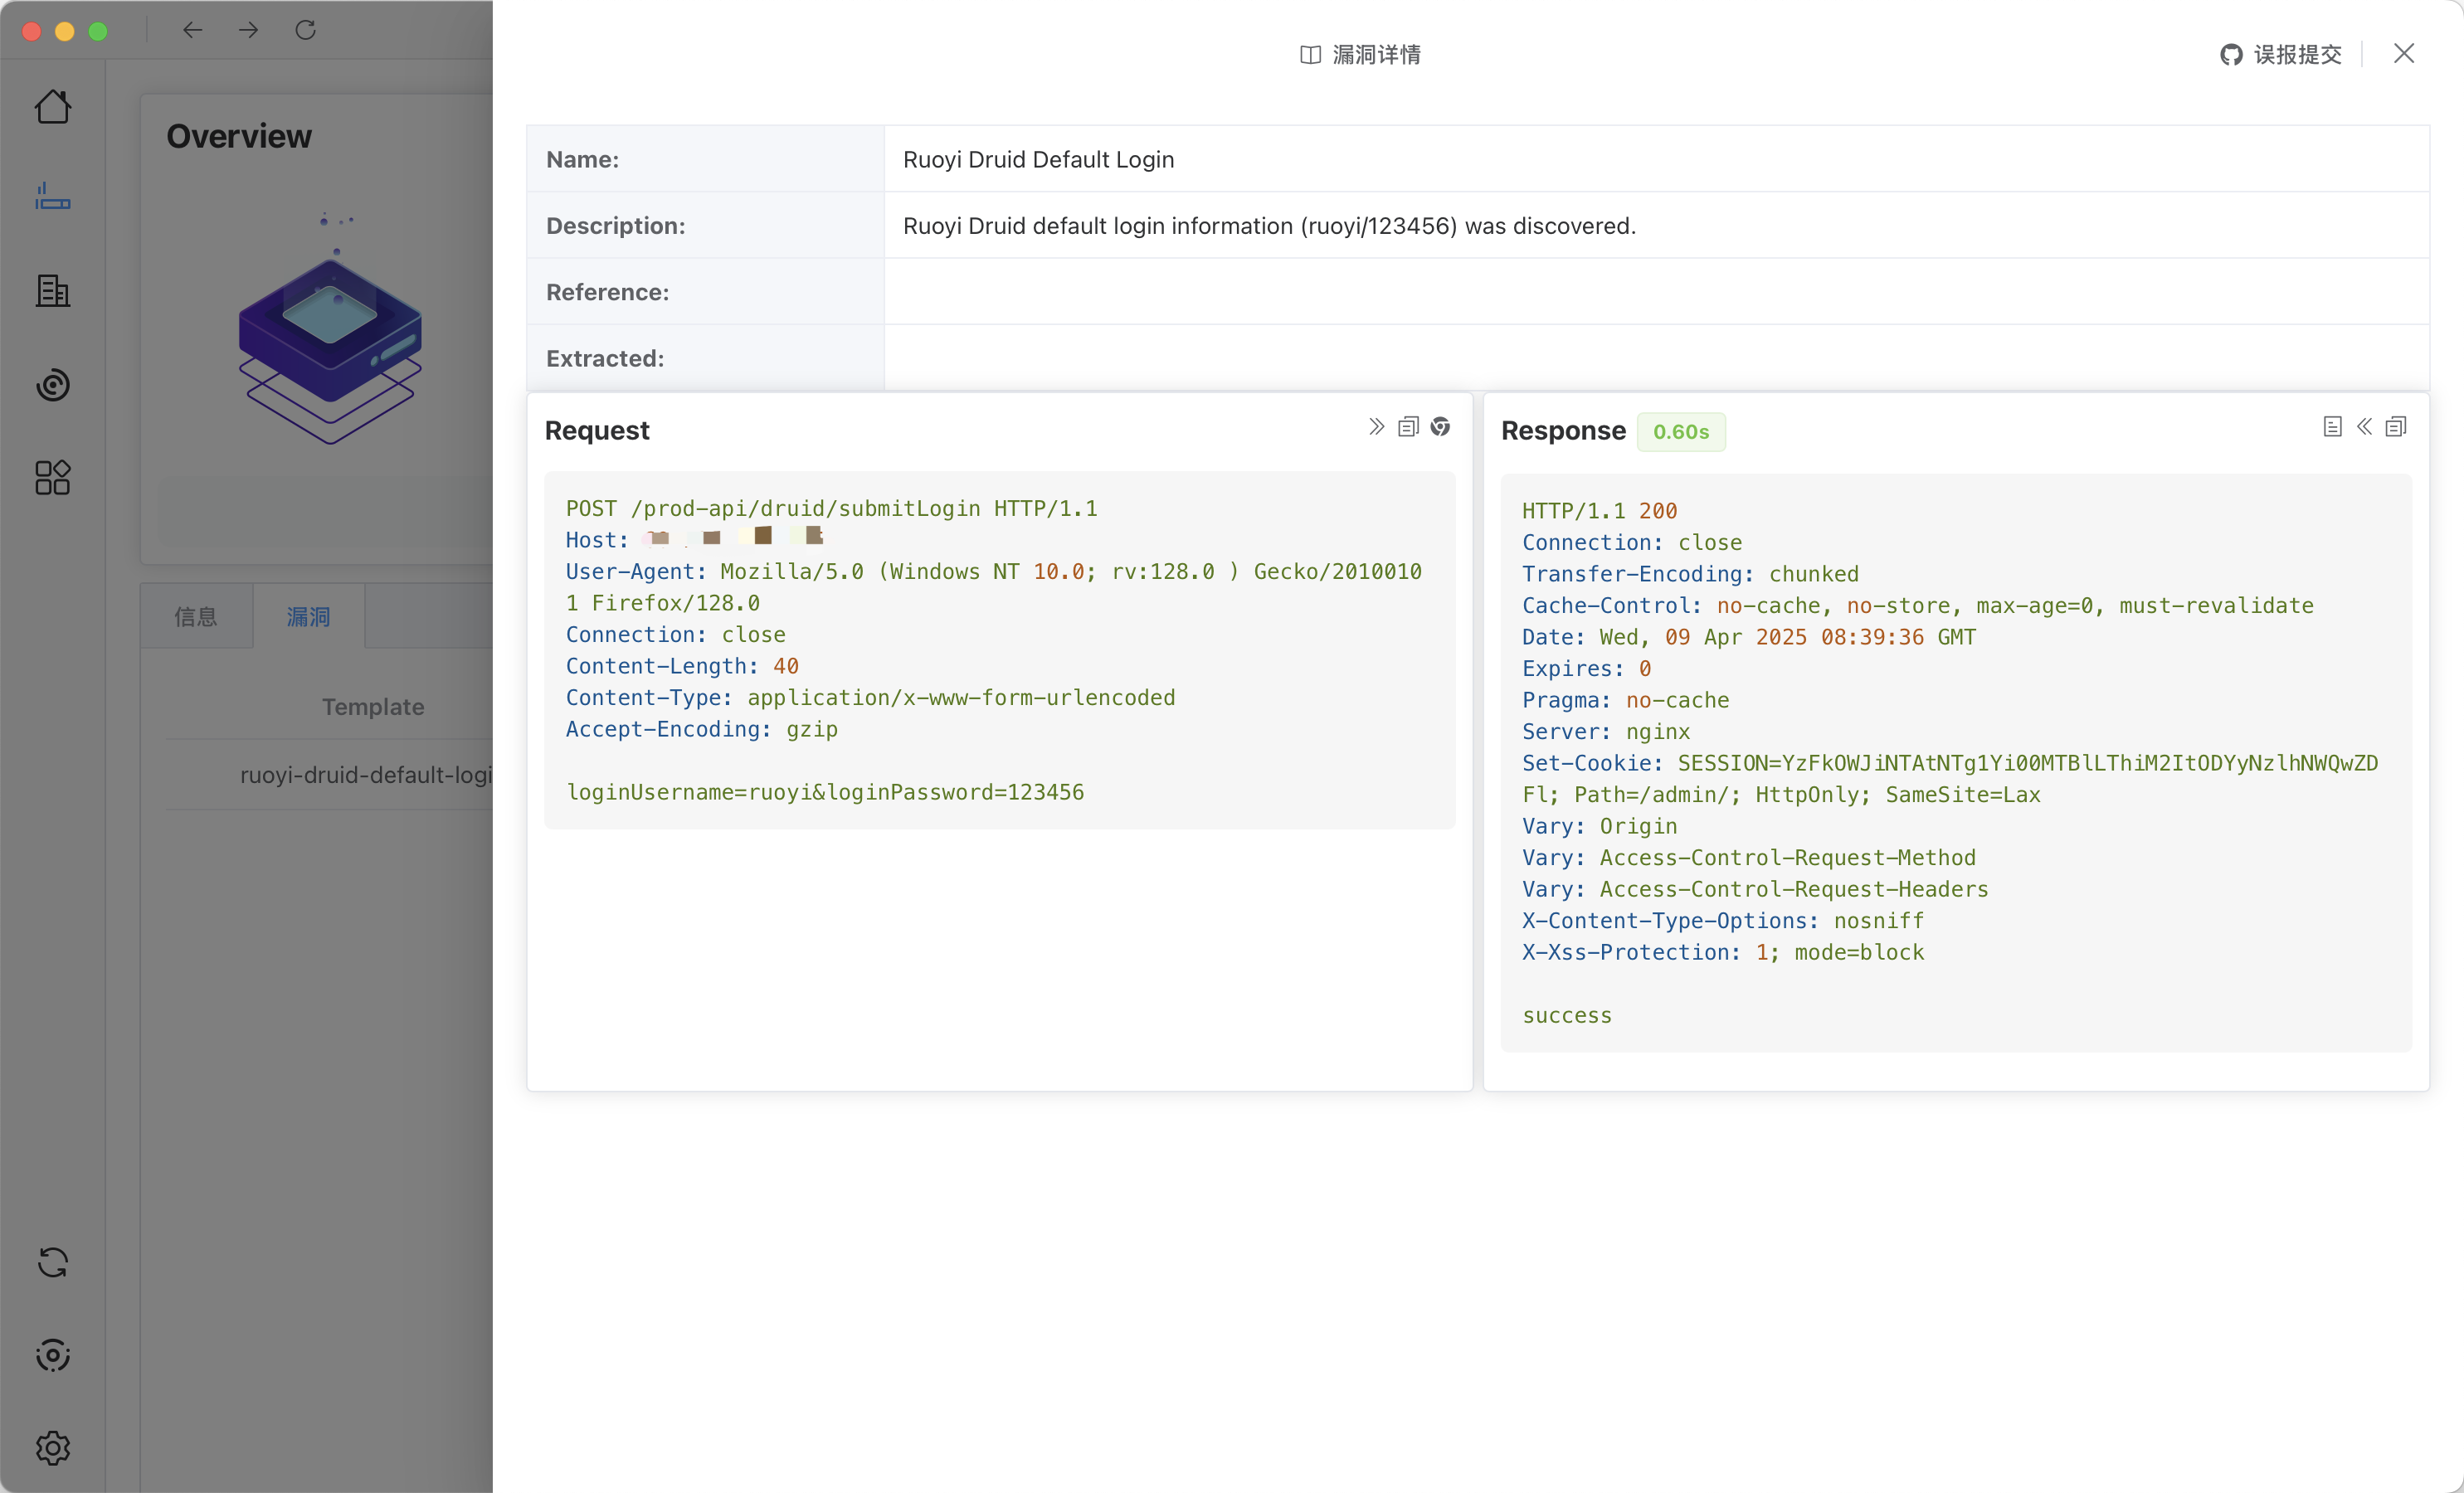
Task: Switch to the 漏洞 tab
Action: click(308, 617)
